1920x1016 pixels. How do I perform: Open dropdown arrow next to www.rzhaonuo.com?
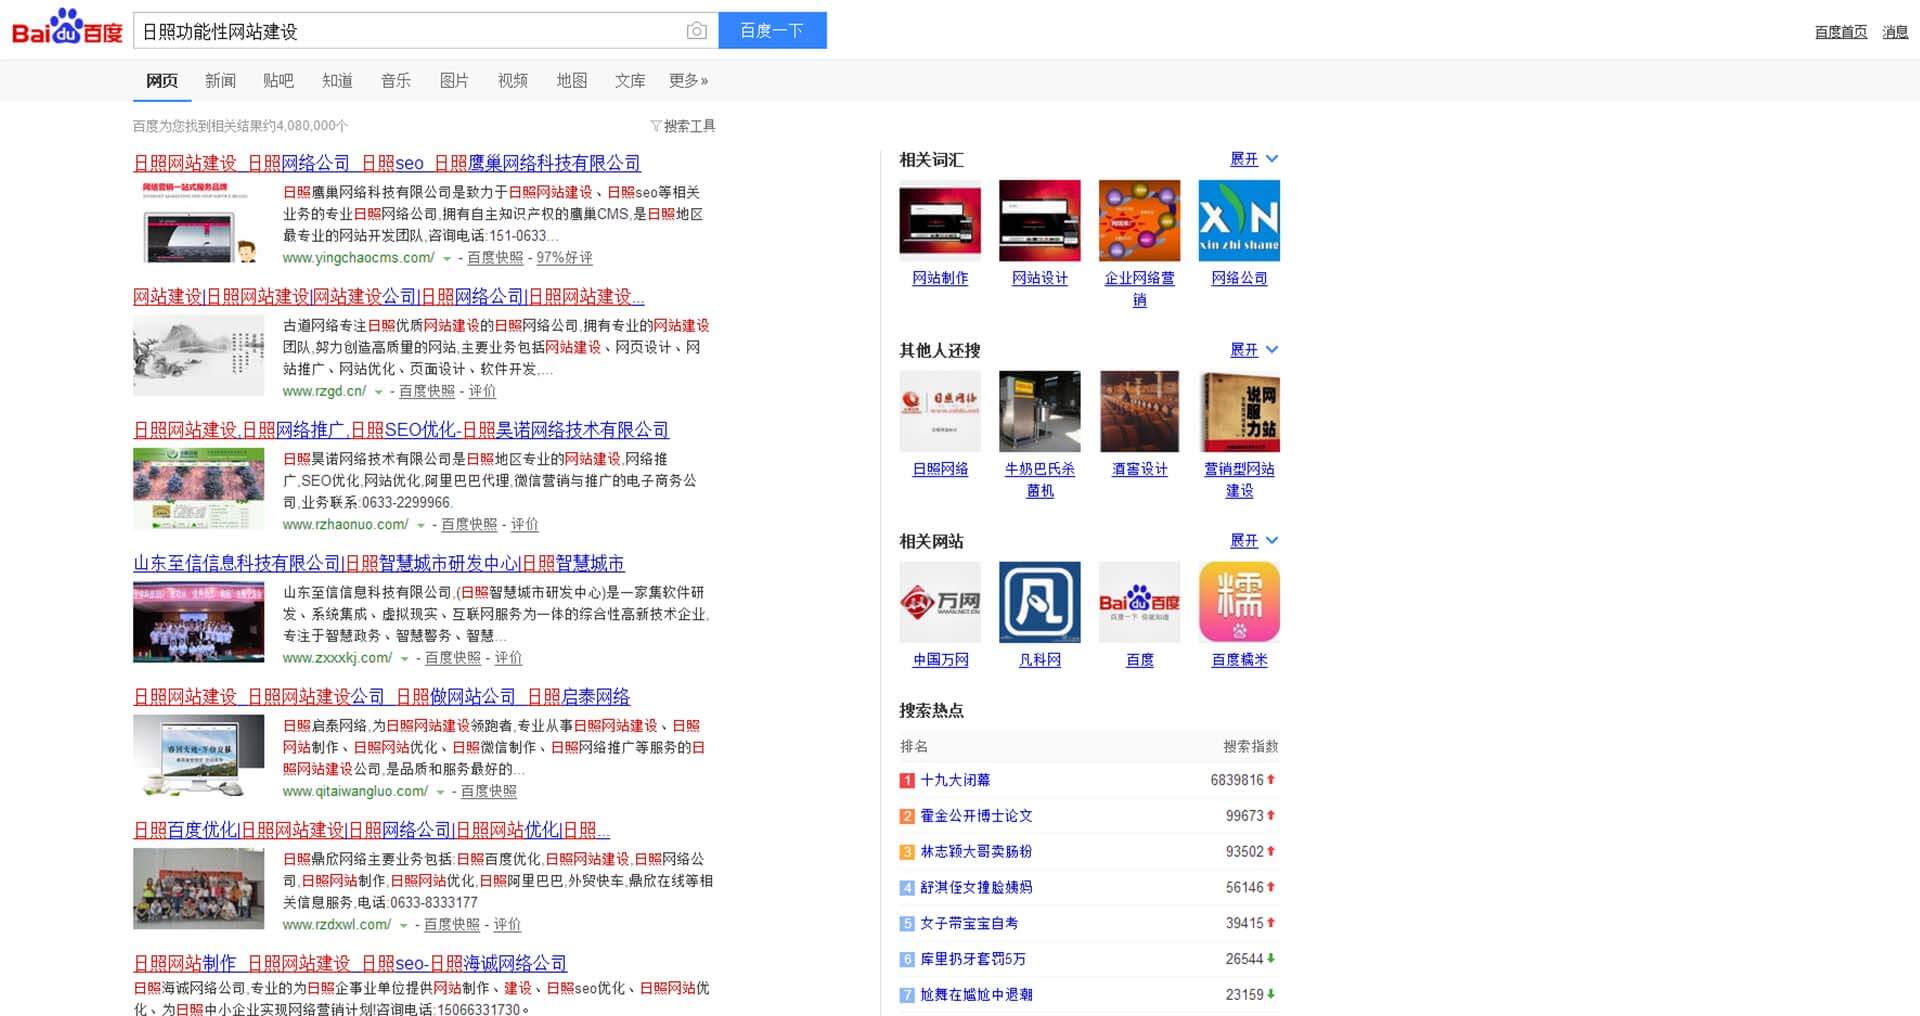point(420,525)
